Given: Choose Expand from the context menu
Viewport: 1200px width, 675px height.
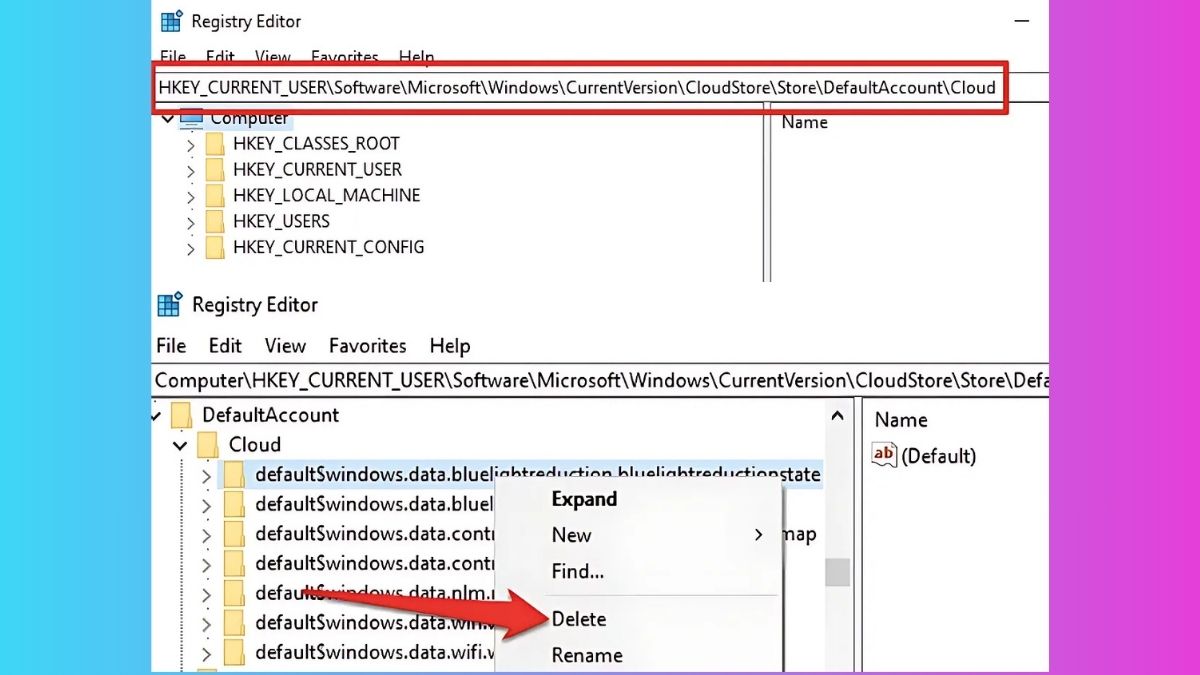Looking at the screenshot, I should coord(584,499).
